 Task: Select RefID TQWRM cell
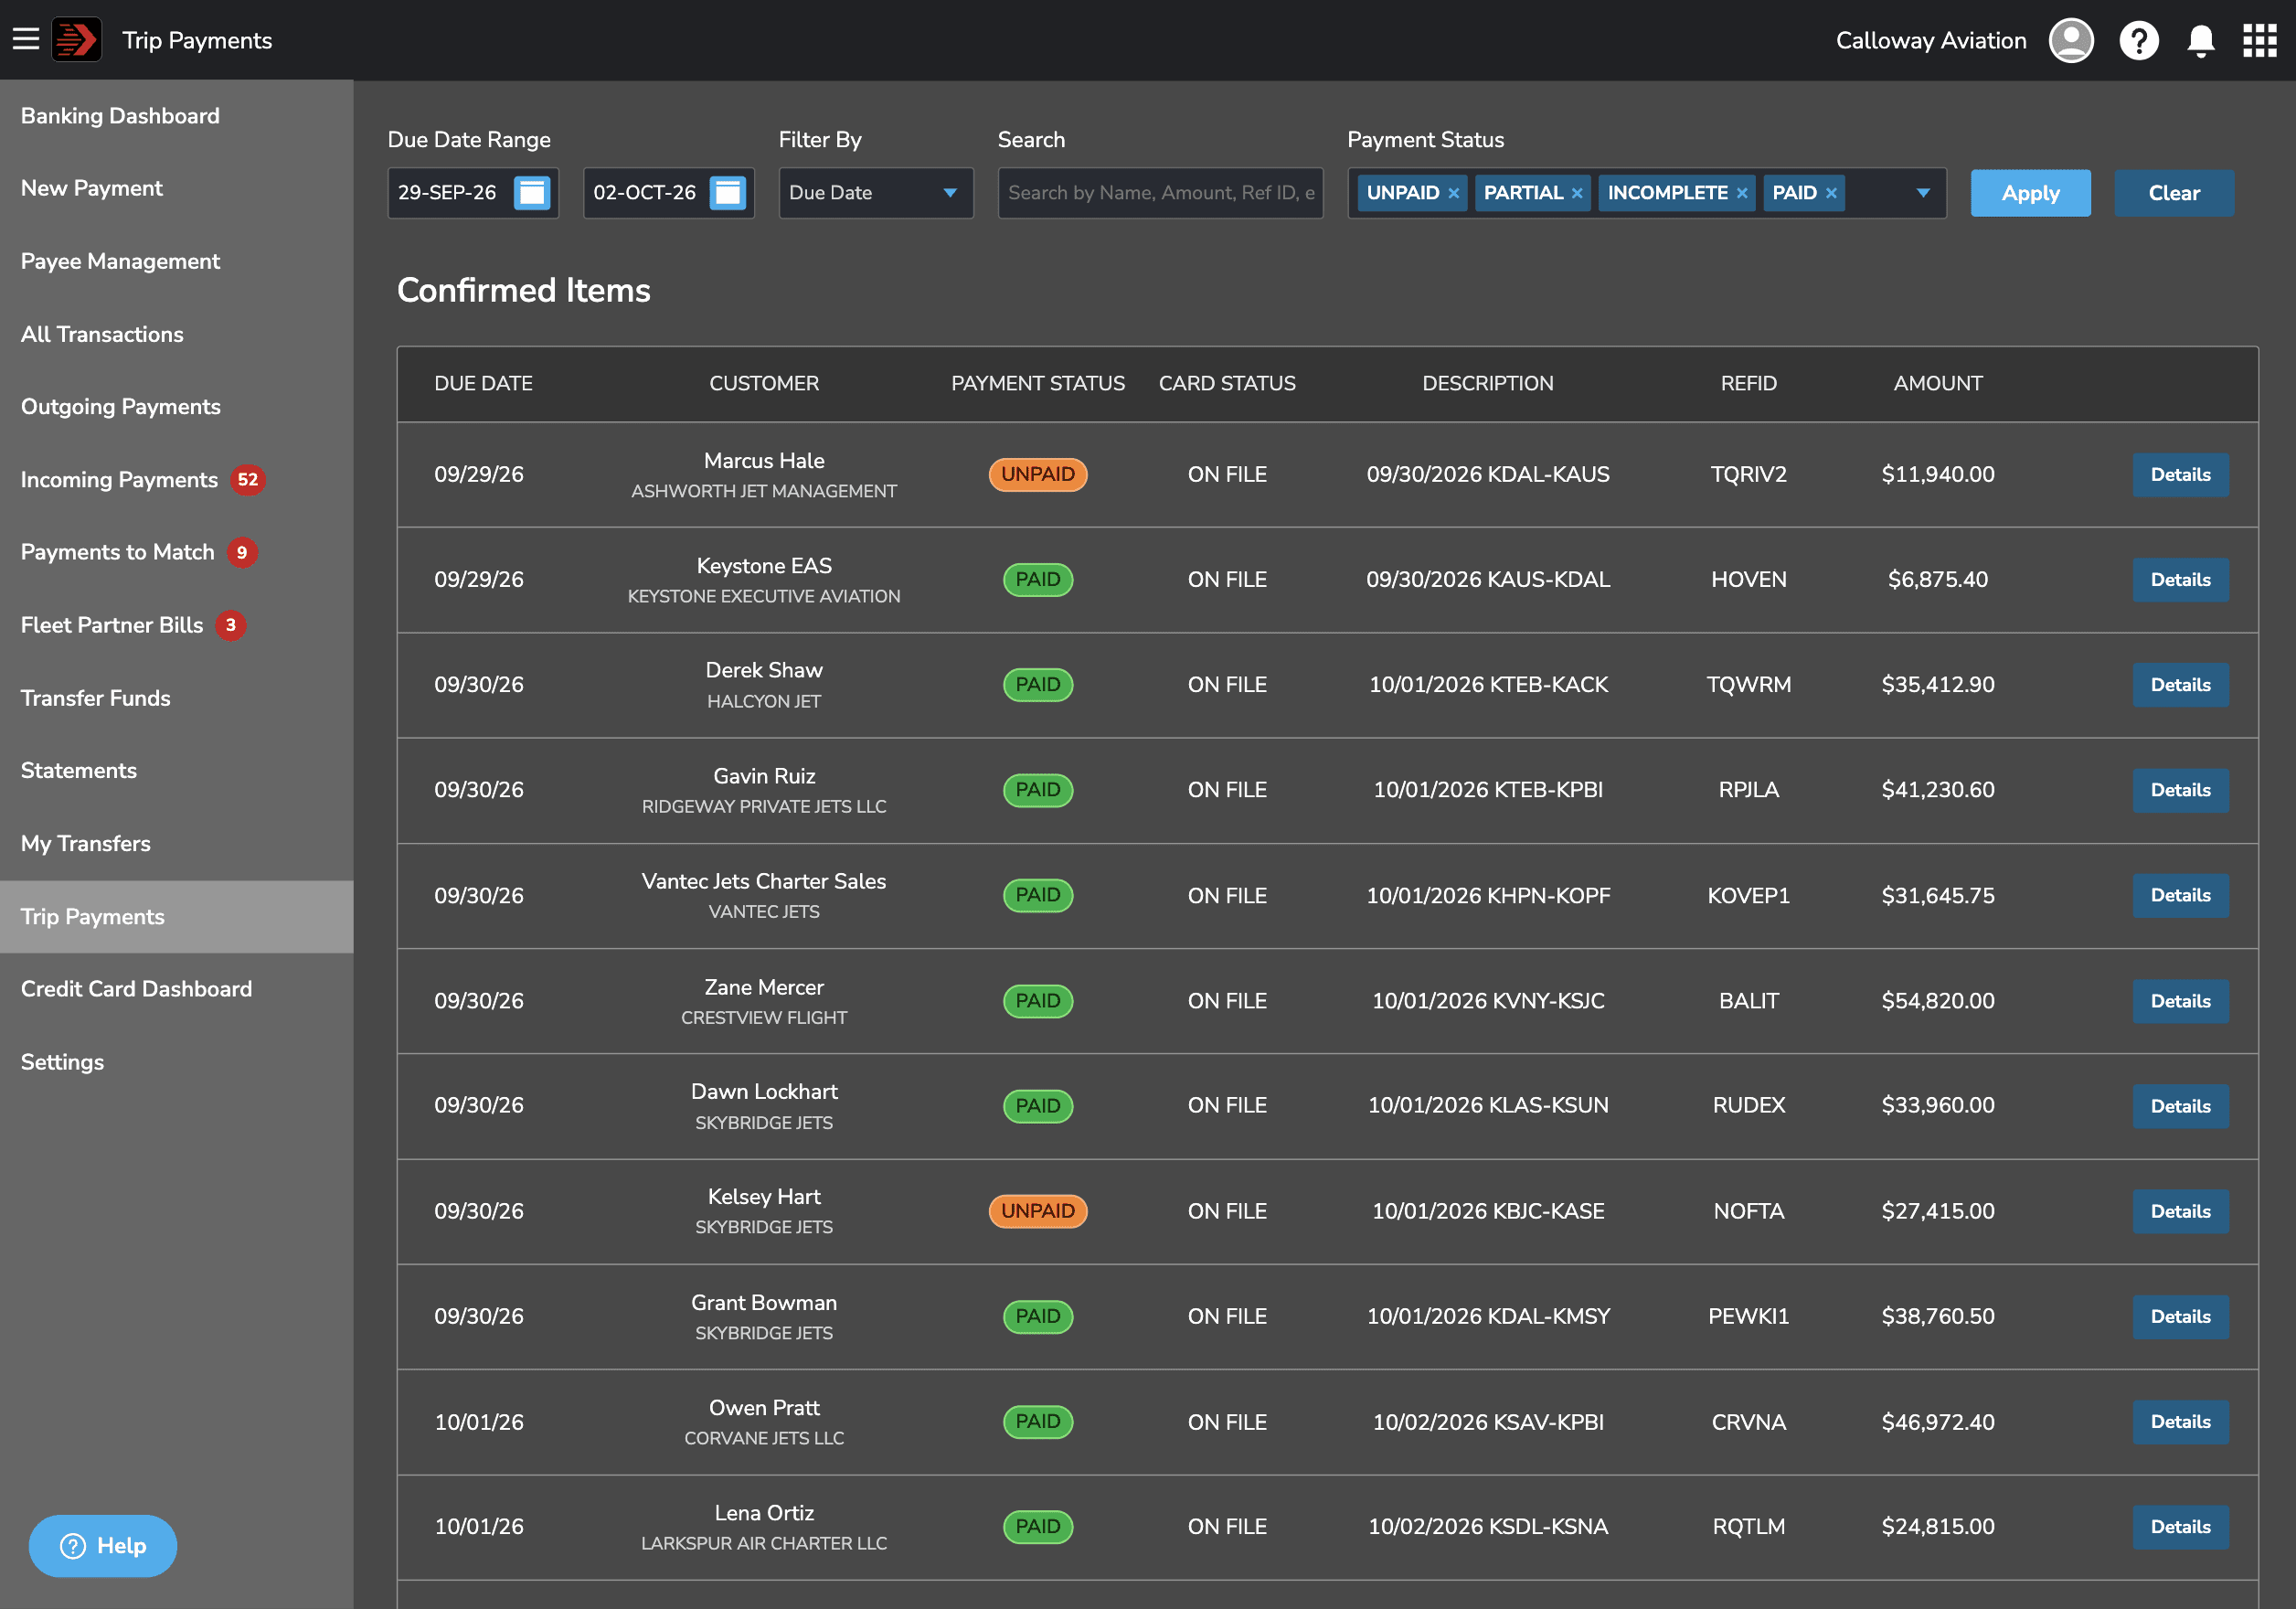click(1748, 685)
